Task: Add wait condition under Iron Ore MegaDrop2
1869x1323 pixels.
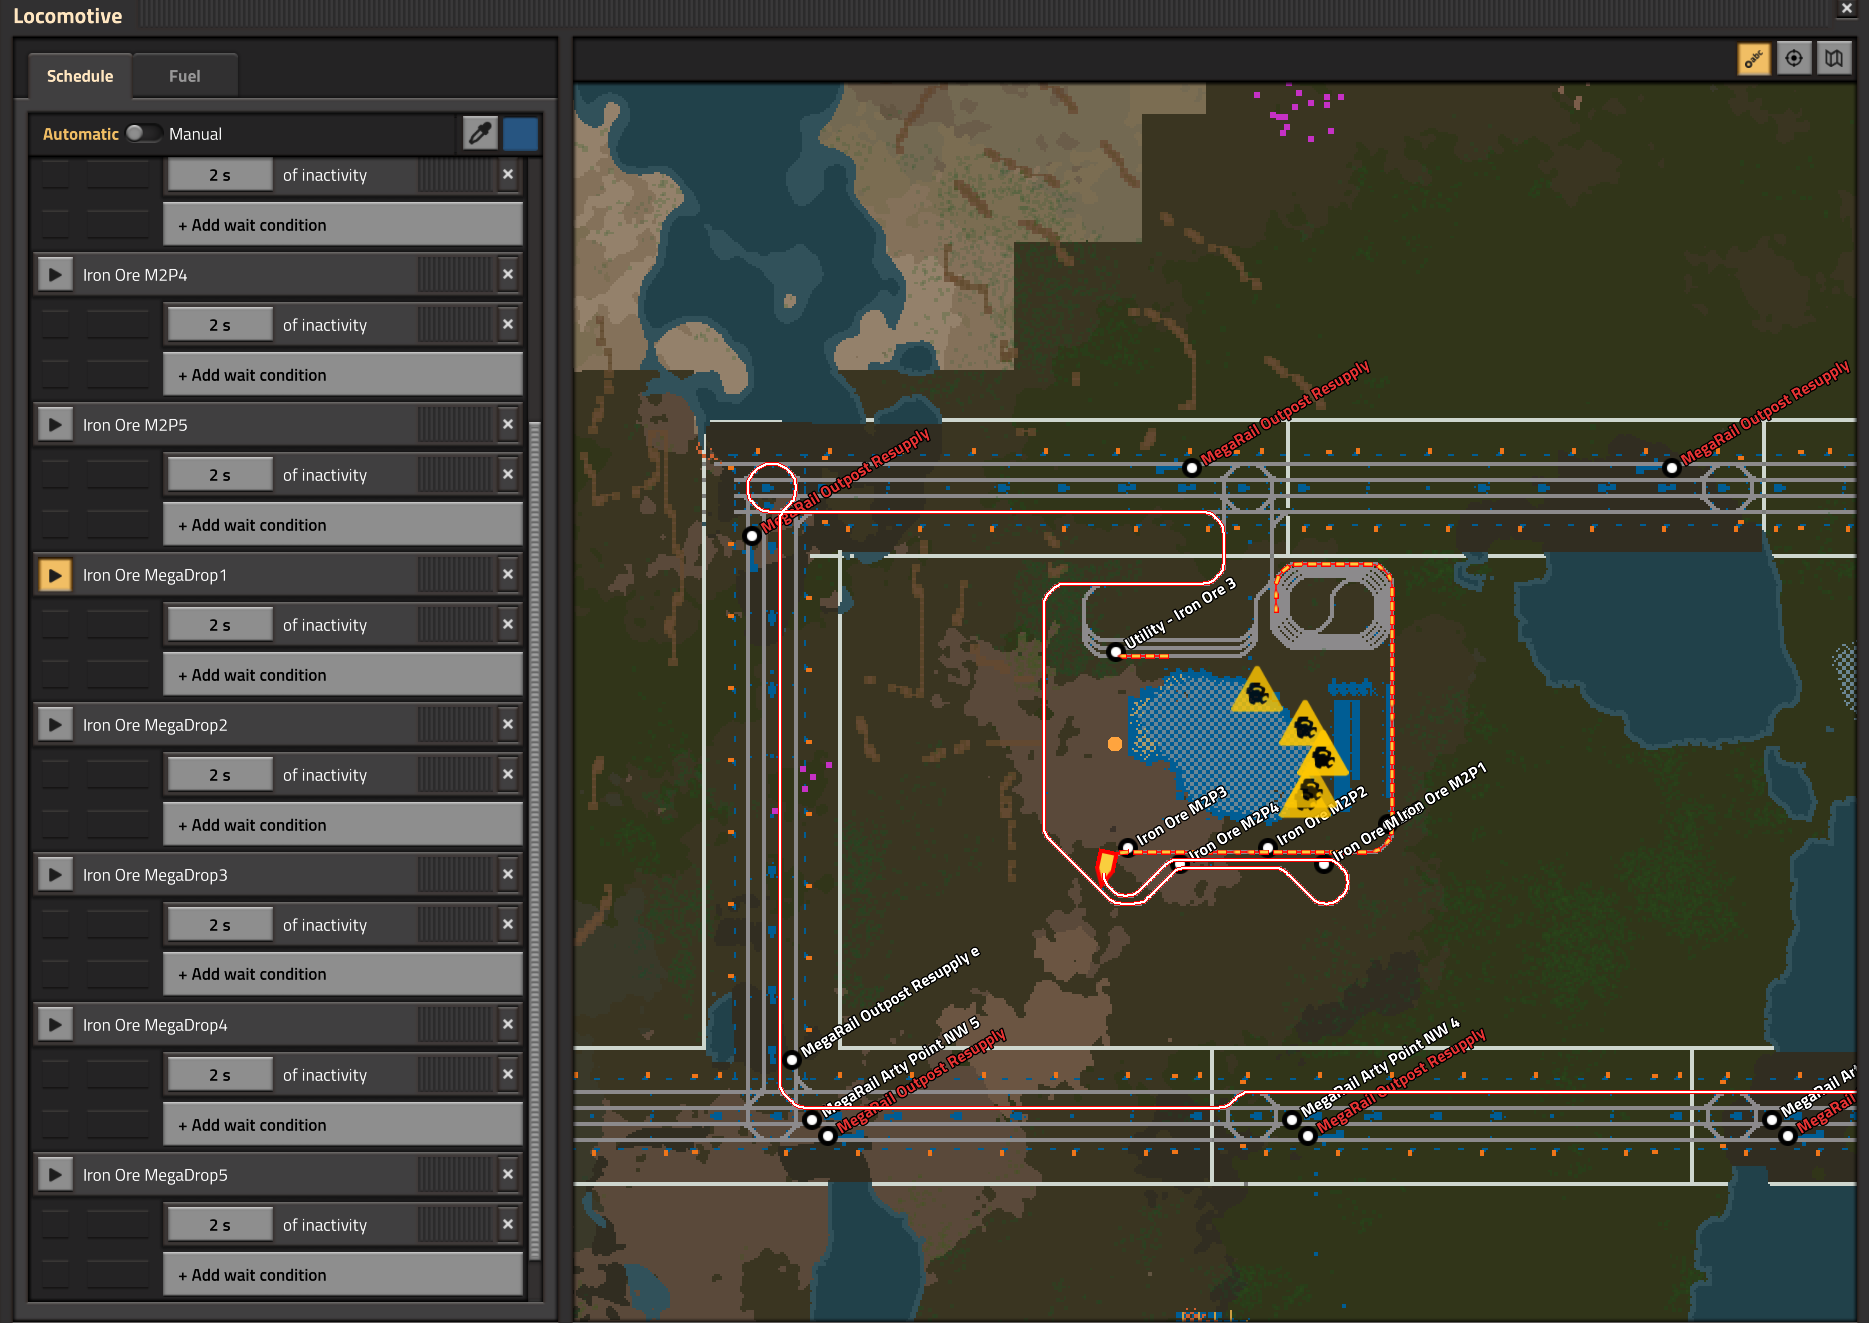Action: point(342,825)
